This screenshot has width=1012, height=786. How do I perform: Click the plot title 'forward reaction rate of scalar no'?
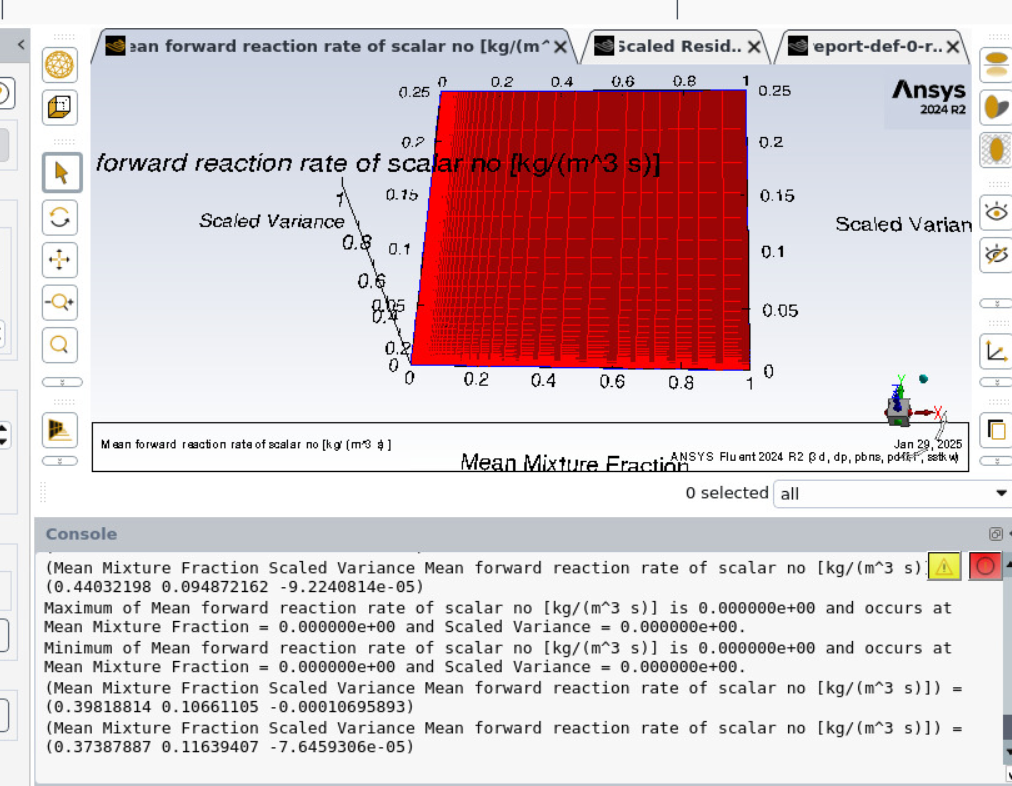click(378, 163)
